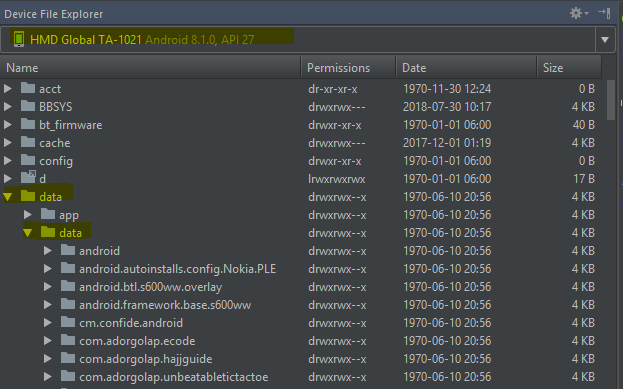Expand the acct folder
The height and width of the screenshot is (389, 623).
coord(8,89)
